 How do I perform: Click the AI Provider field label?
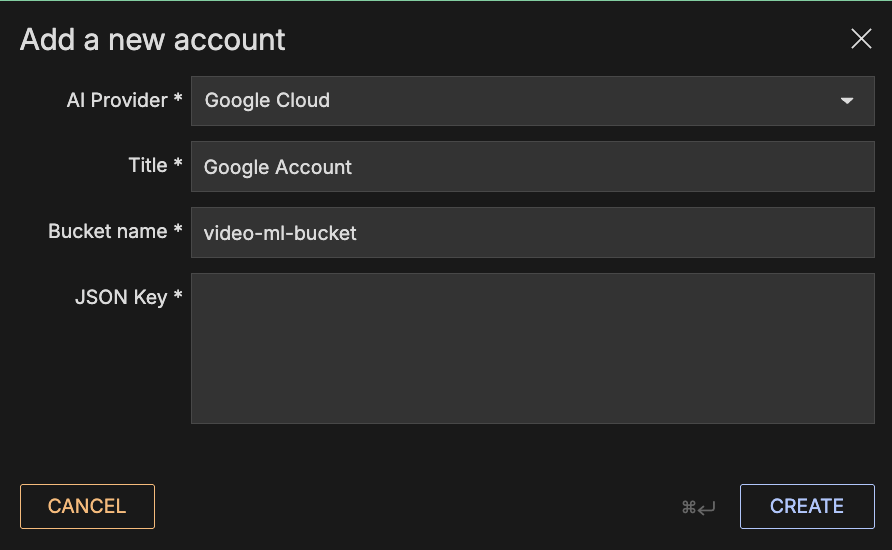point(118,100)
